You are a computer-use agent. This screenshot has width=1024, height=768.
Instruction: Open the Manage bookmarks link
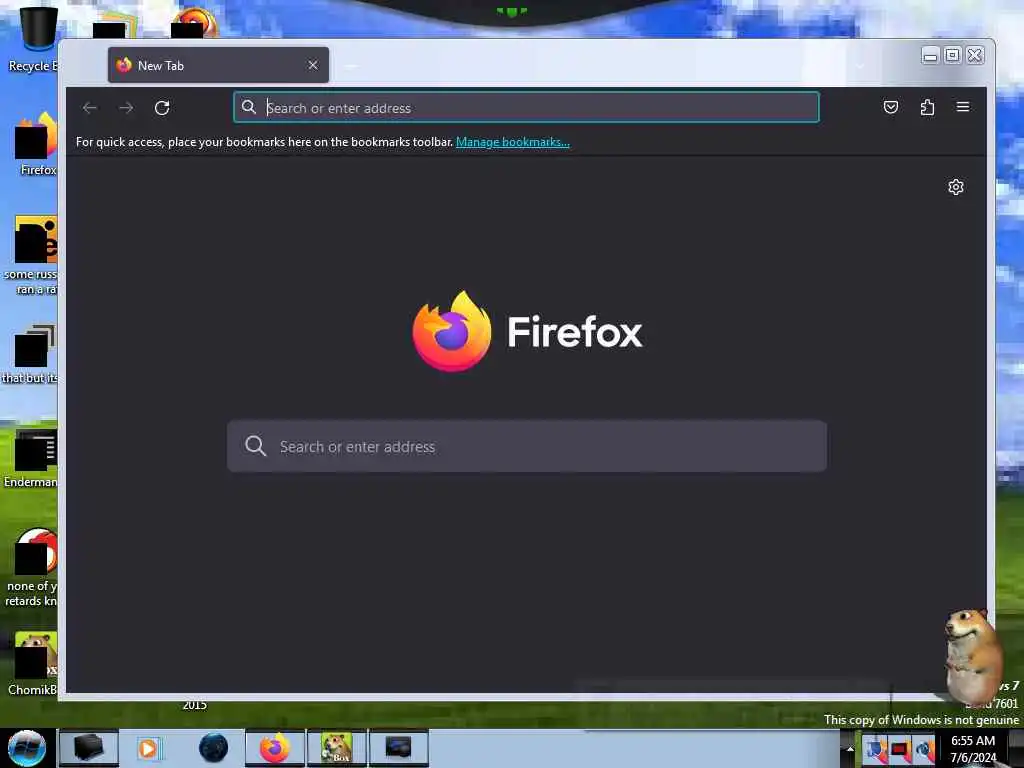(x=513, y=142)
